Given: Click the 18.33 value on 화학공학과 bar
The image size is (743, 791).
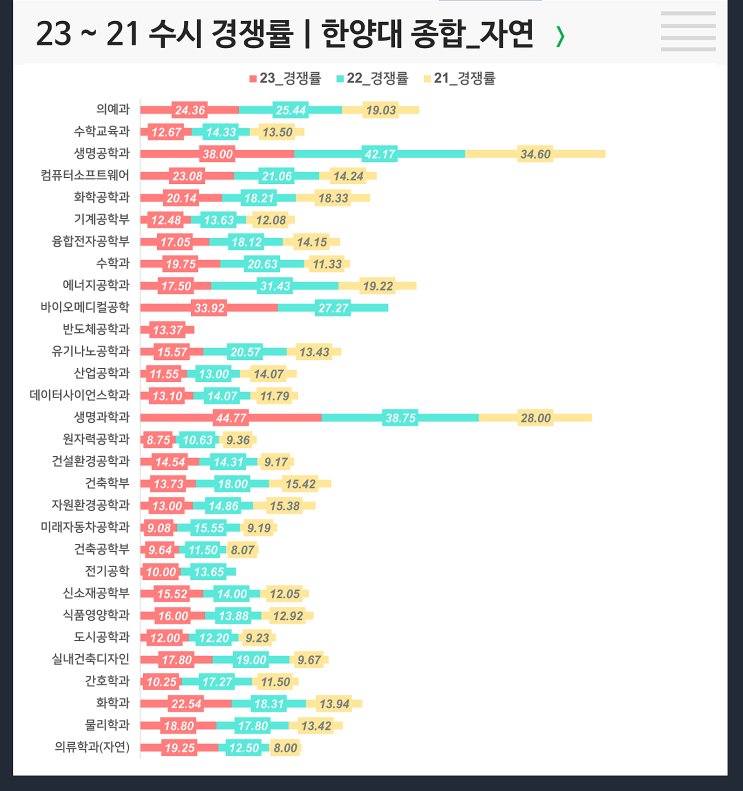Looking at the screenshot, I should pyautogui.click(x=333, y=198).
